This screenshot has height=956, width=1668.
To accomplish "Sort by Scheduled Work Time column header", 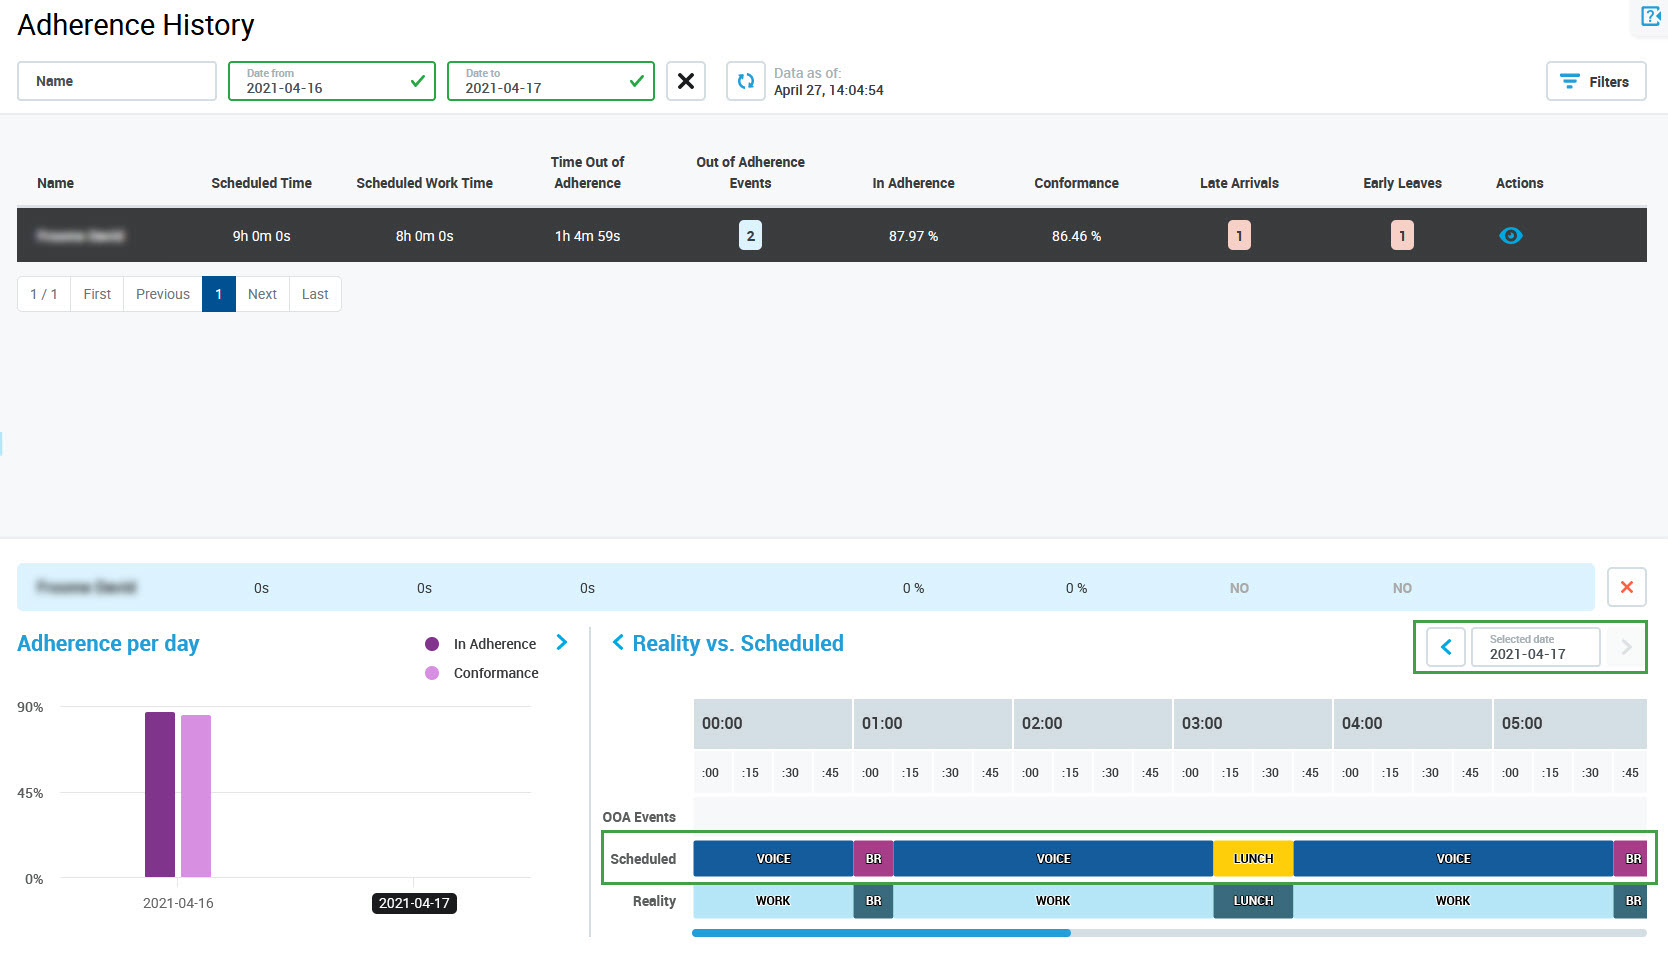I will click(x=424, y=183).
